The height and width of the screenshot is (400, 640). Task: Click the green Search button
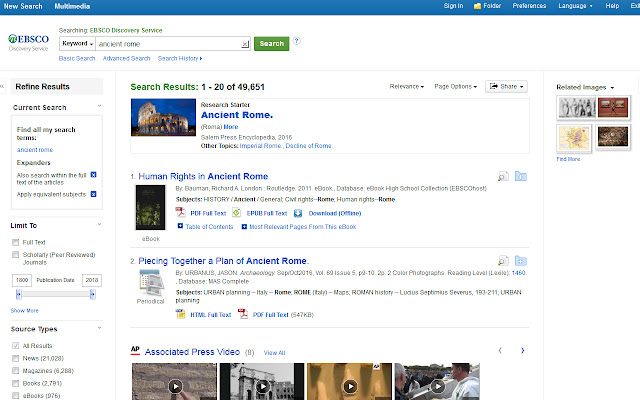271,44
